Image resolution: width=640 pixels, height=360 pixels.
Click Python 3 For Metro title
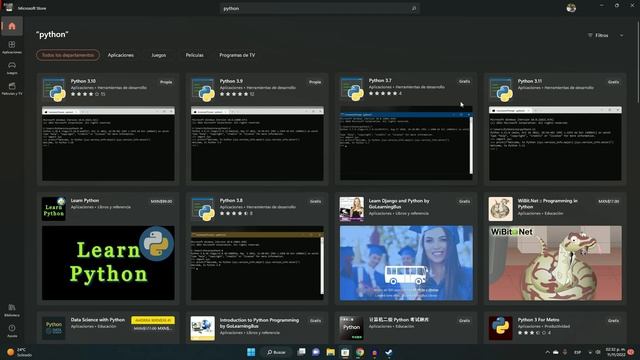(538, 320)
